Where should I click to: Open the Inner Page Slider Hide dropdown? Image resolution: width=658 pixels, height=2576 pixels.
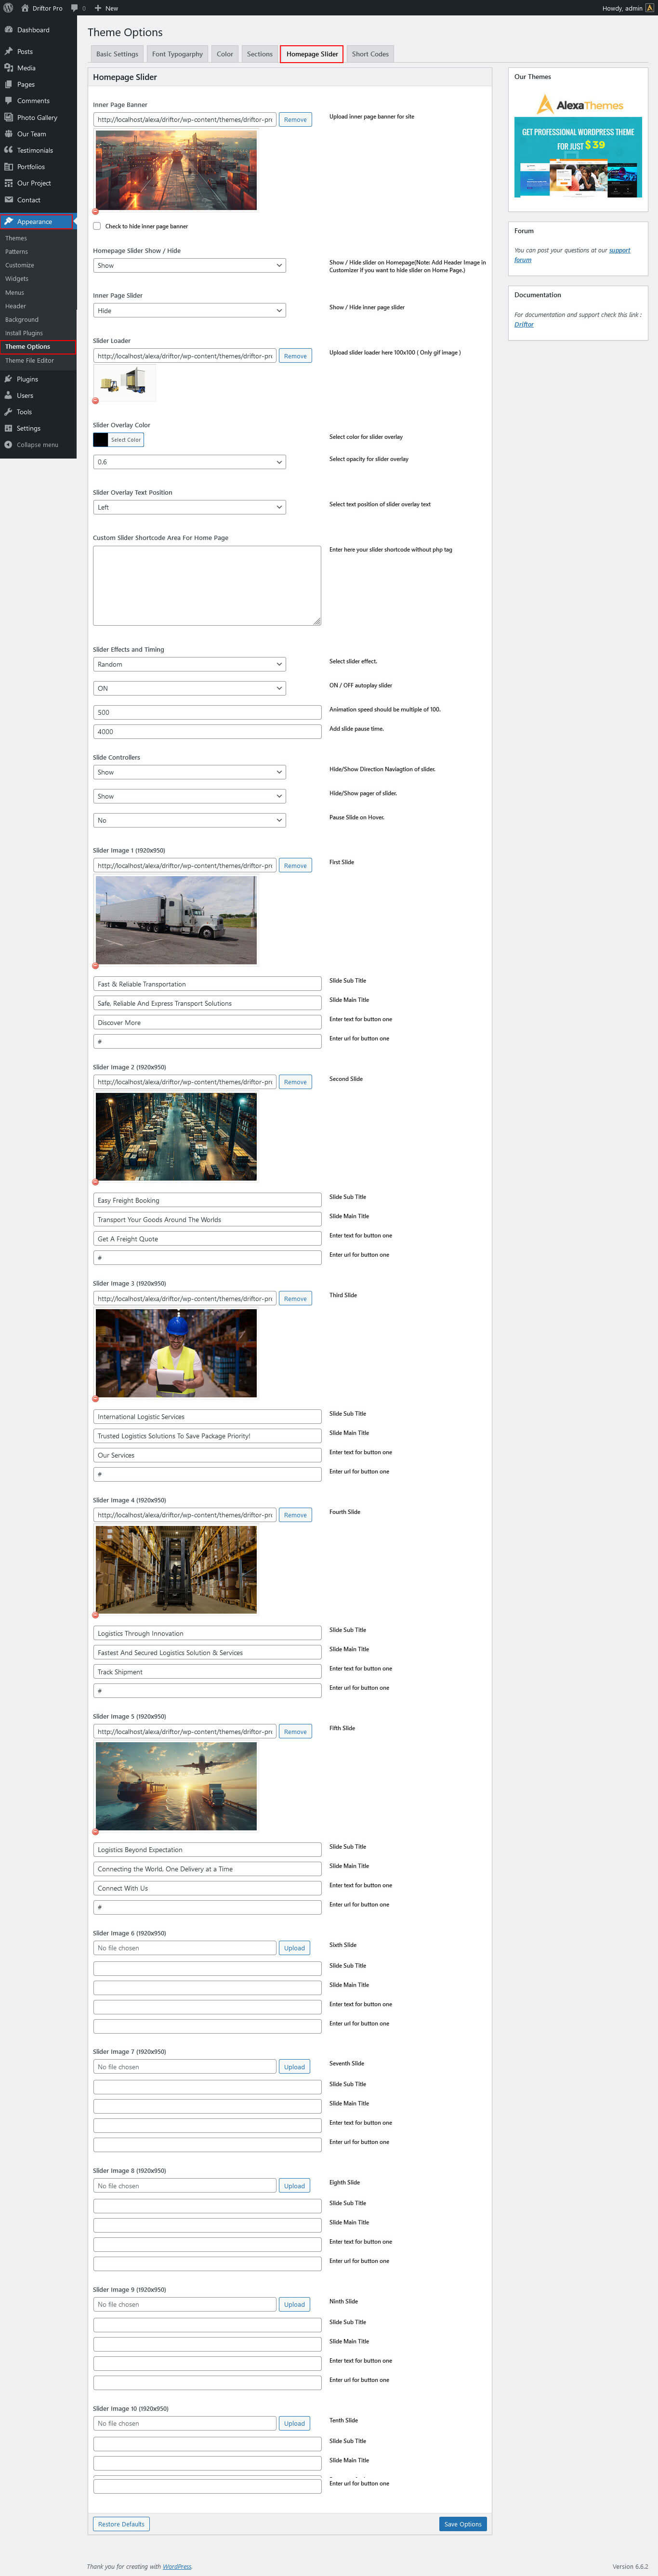tap(189, 310)
